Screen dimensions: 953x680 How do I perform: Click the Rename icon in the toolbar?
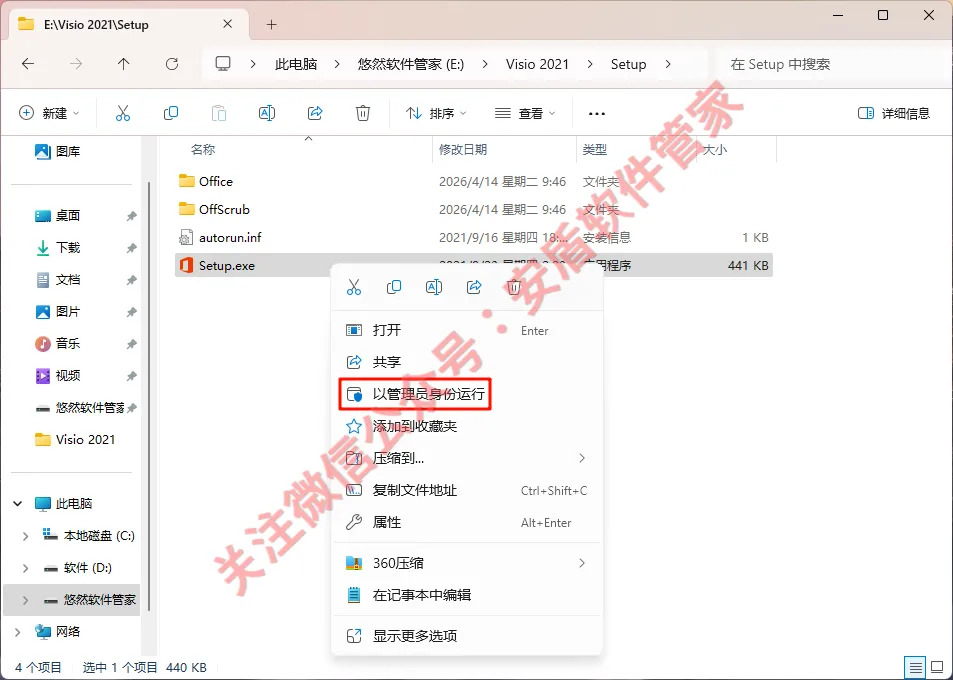pyautogui.click(x=267, y=113)
